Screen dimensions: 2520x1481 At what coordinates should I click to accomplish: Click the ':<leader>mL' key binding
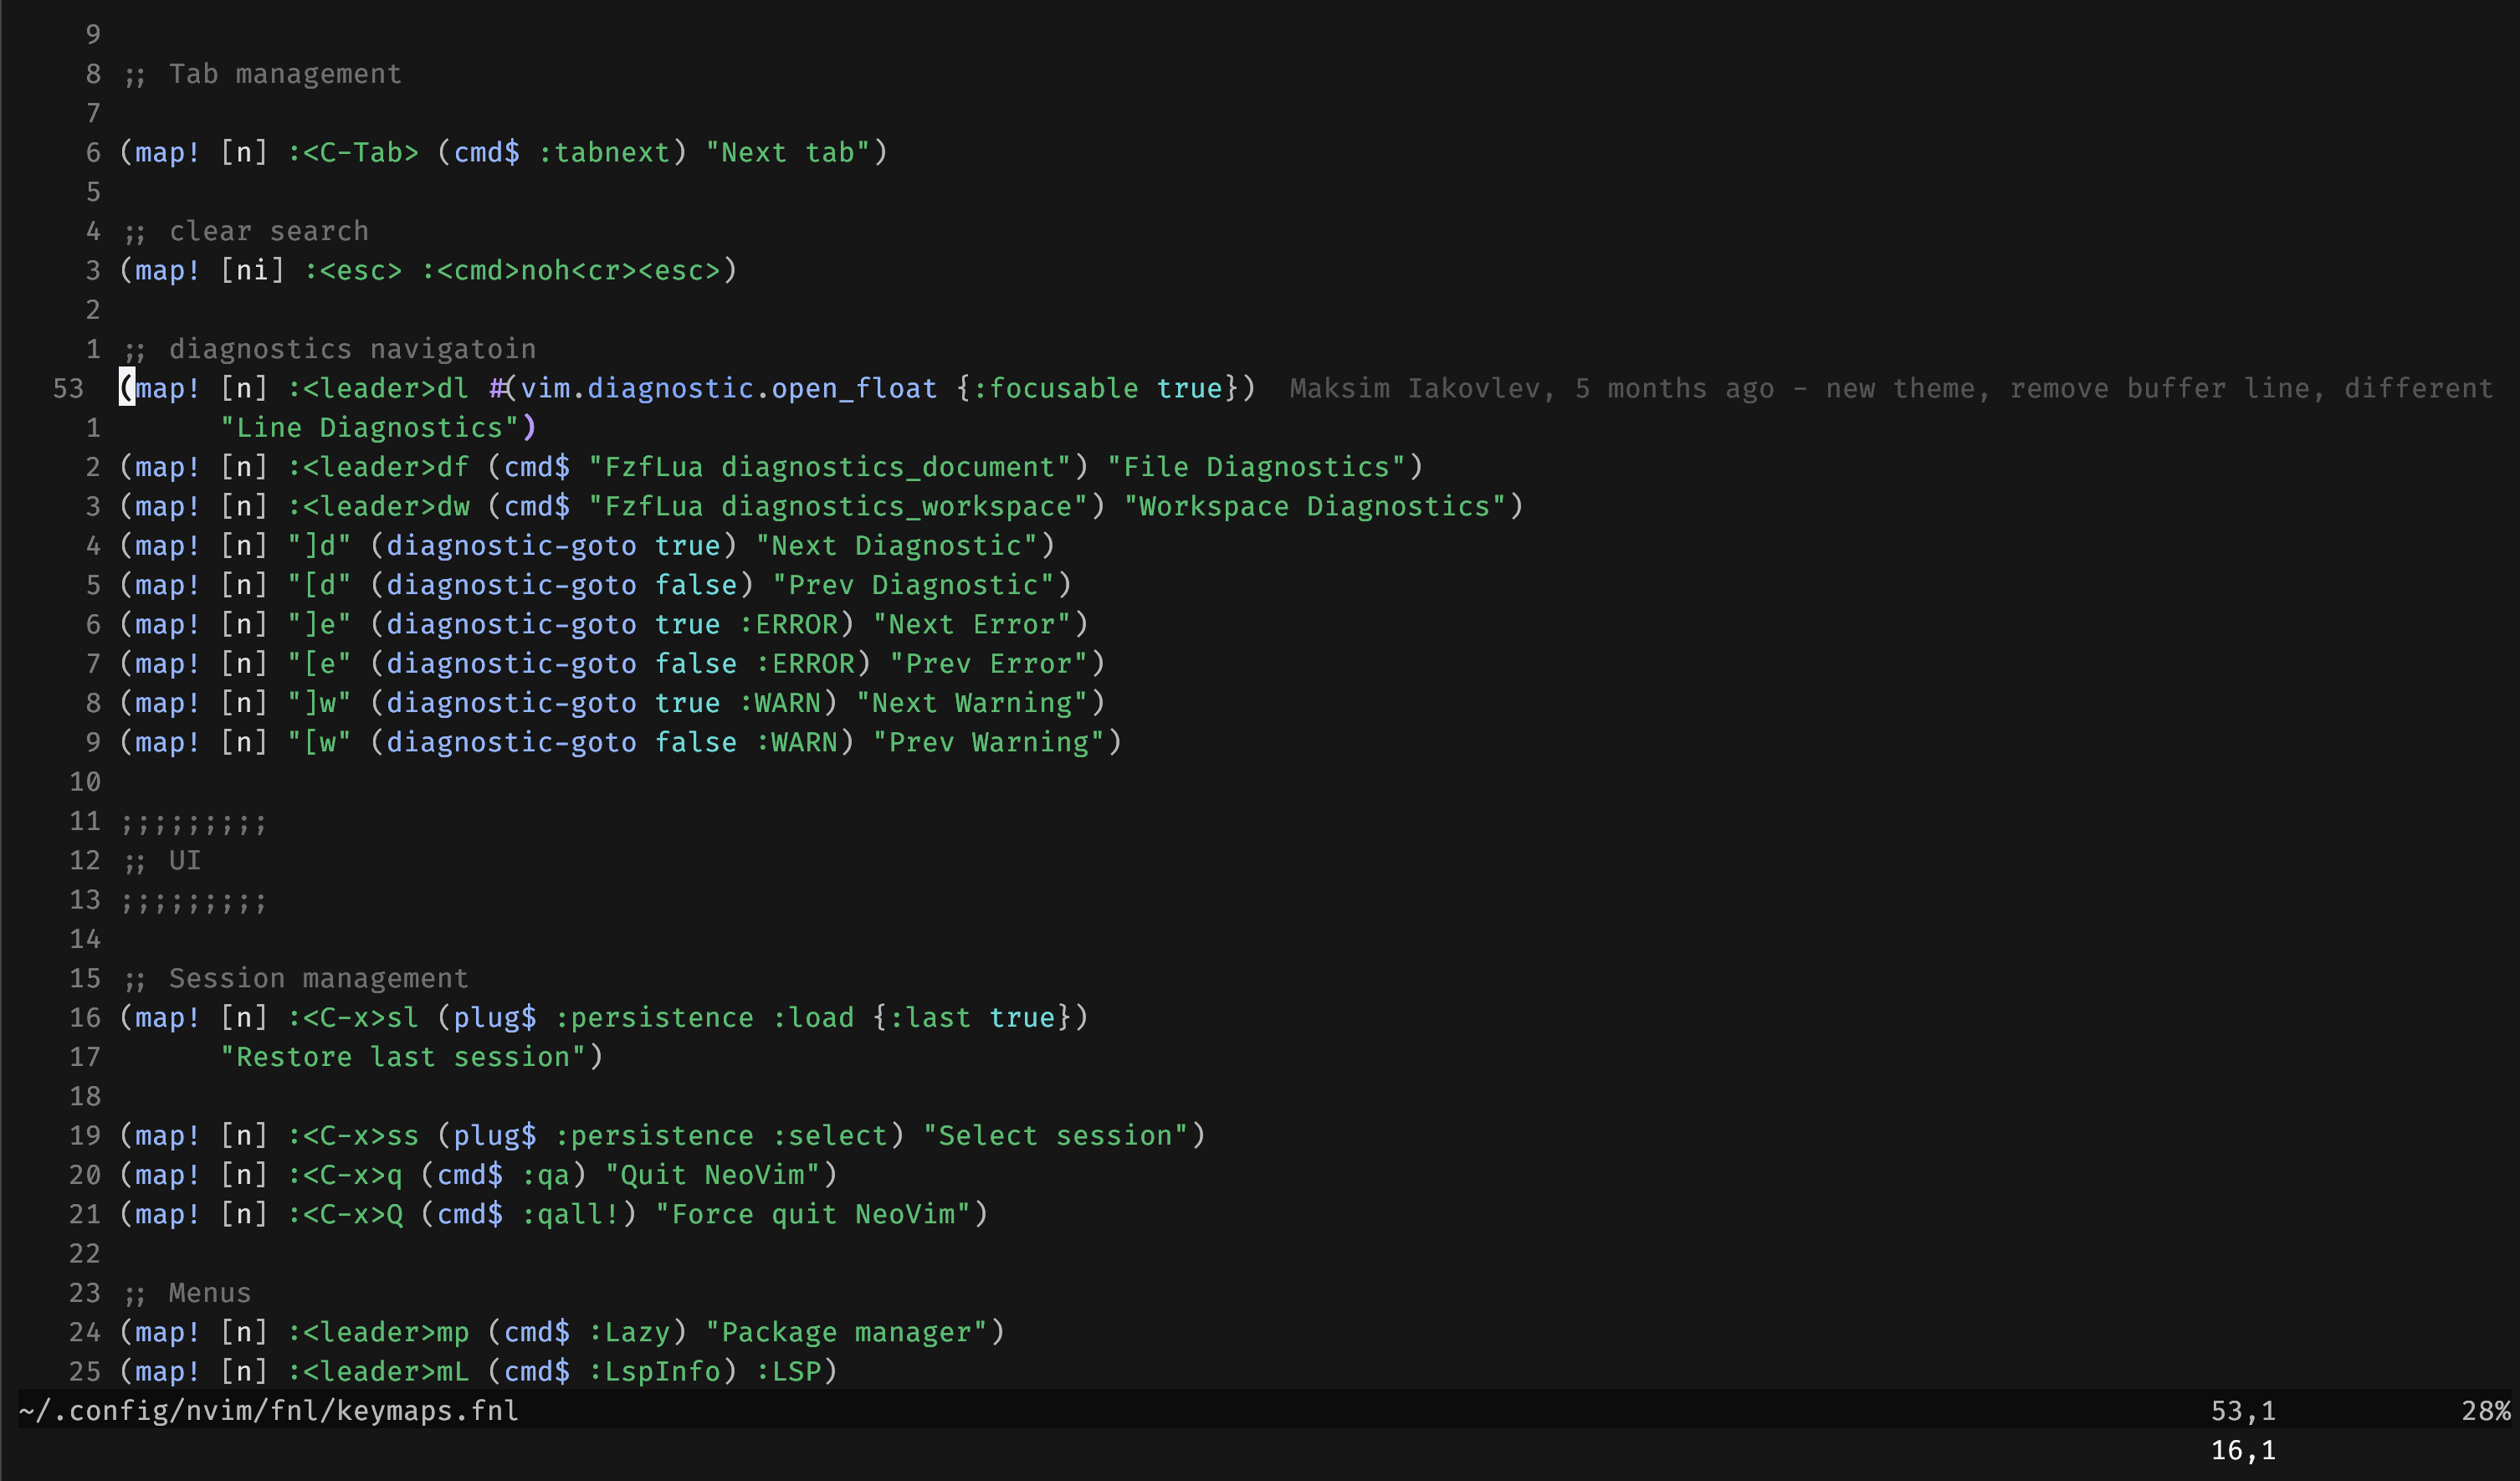378,1371
